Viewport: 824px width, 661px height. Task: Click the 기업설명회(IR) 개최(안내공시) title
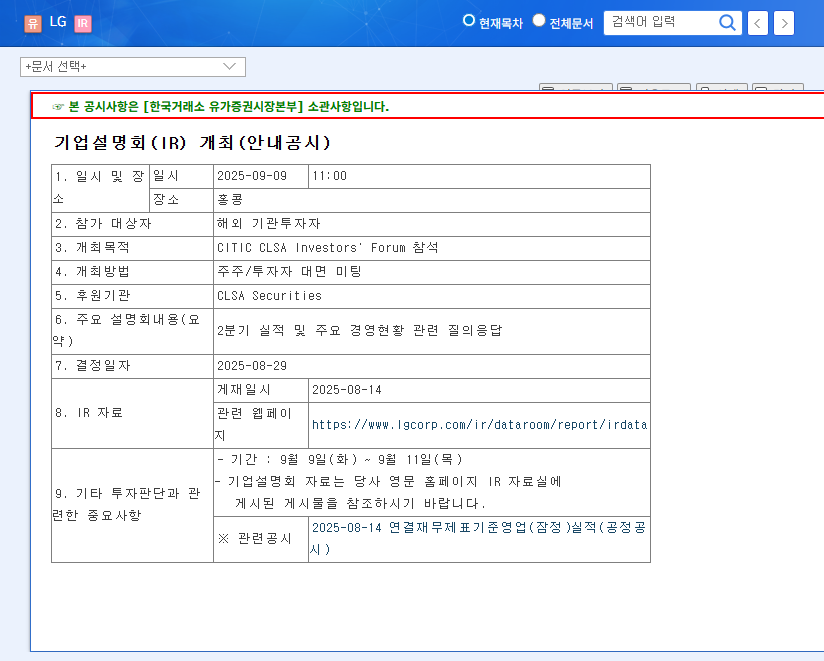coord(192,142)
